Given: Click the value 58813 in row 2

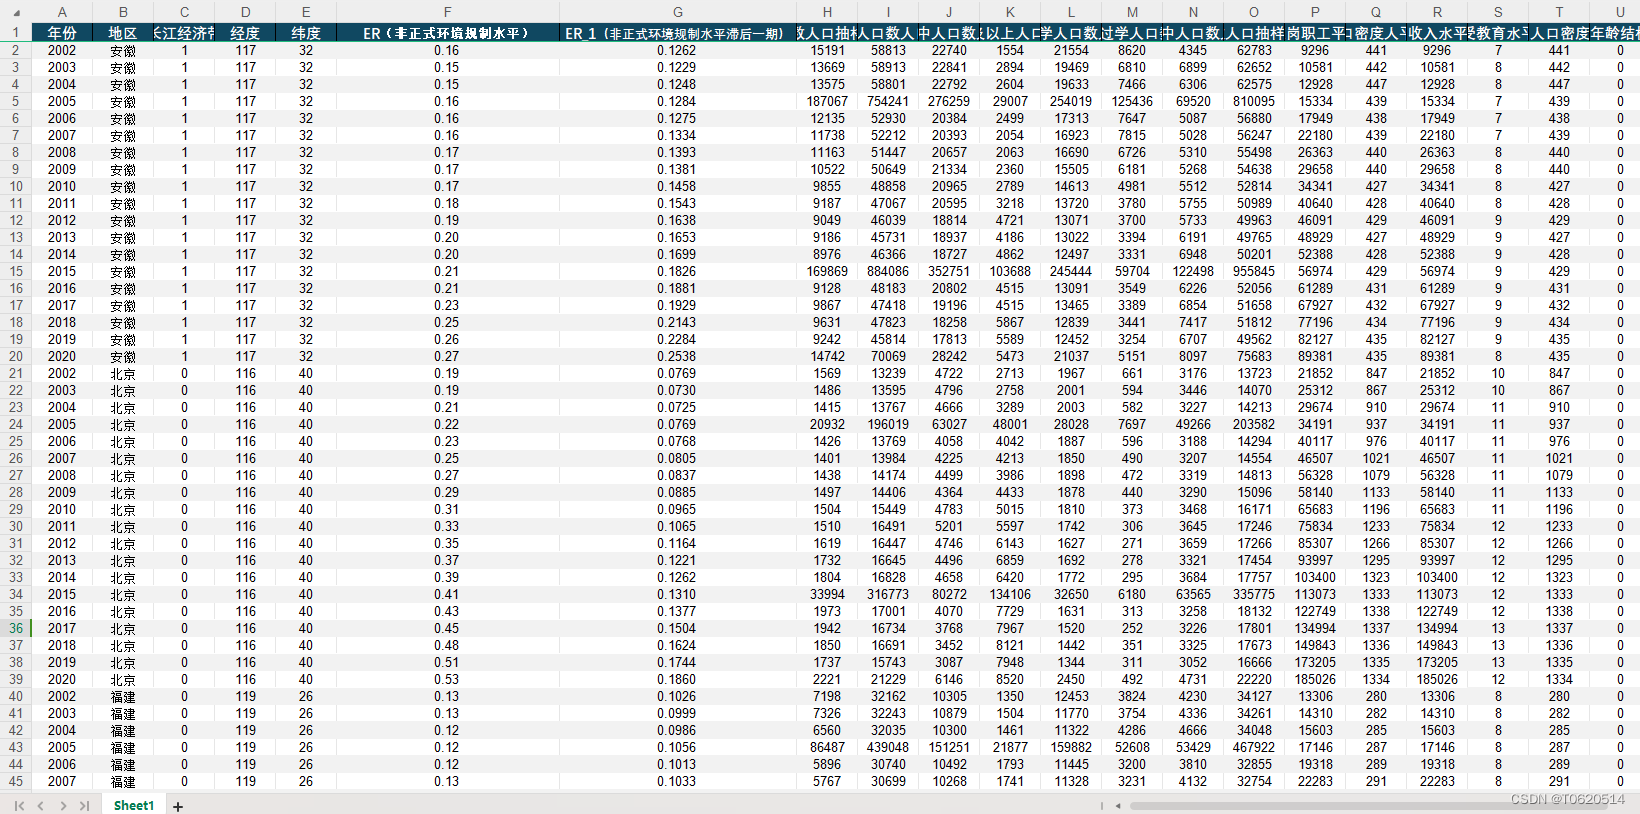Looking at the screenshot, I should point(888,50).
